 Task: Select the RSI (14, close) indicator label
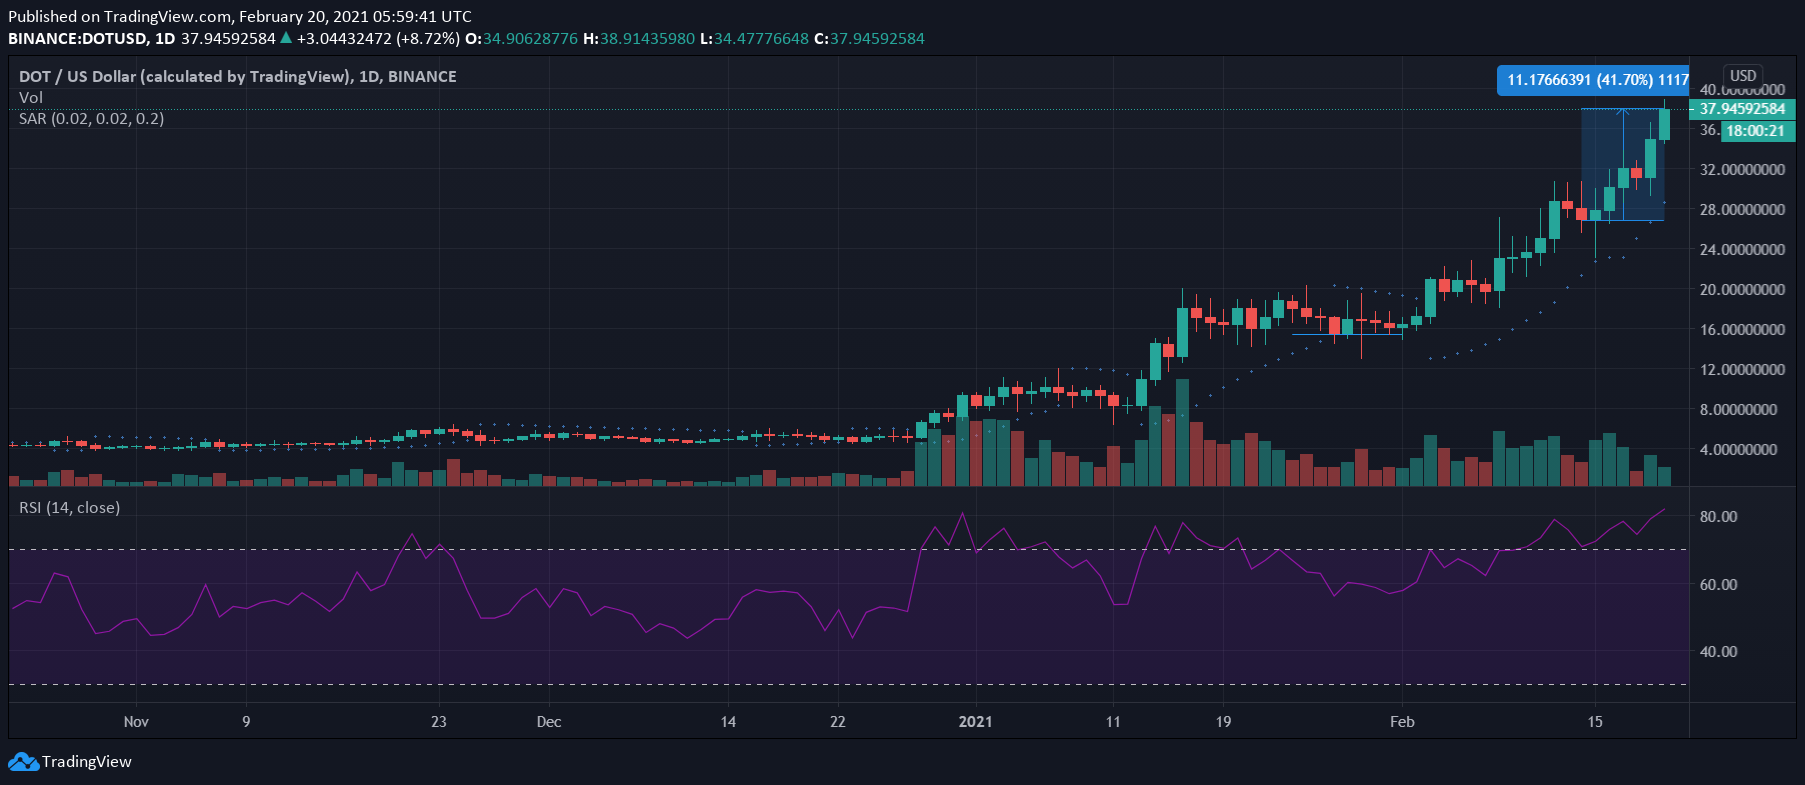coord(69,508)
